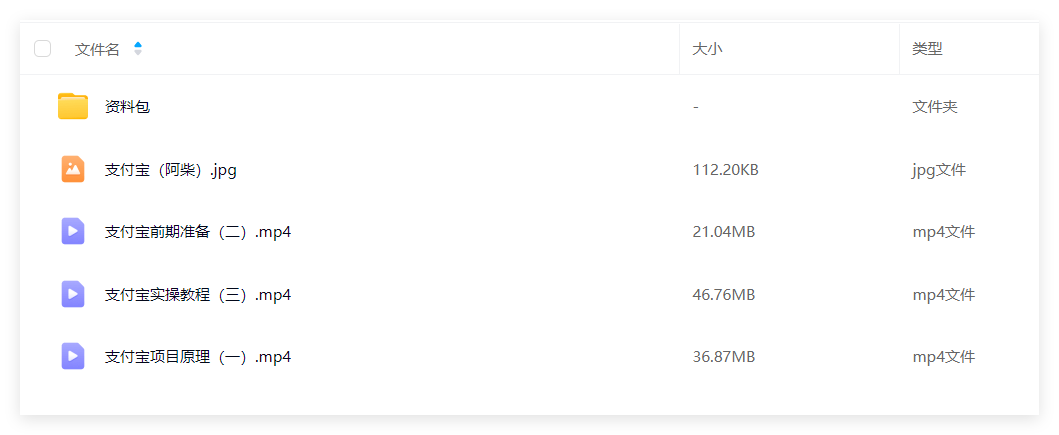
Task: Open 支付宝项目原理（一）.mp4 file name
Action: 198,357
